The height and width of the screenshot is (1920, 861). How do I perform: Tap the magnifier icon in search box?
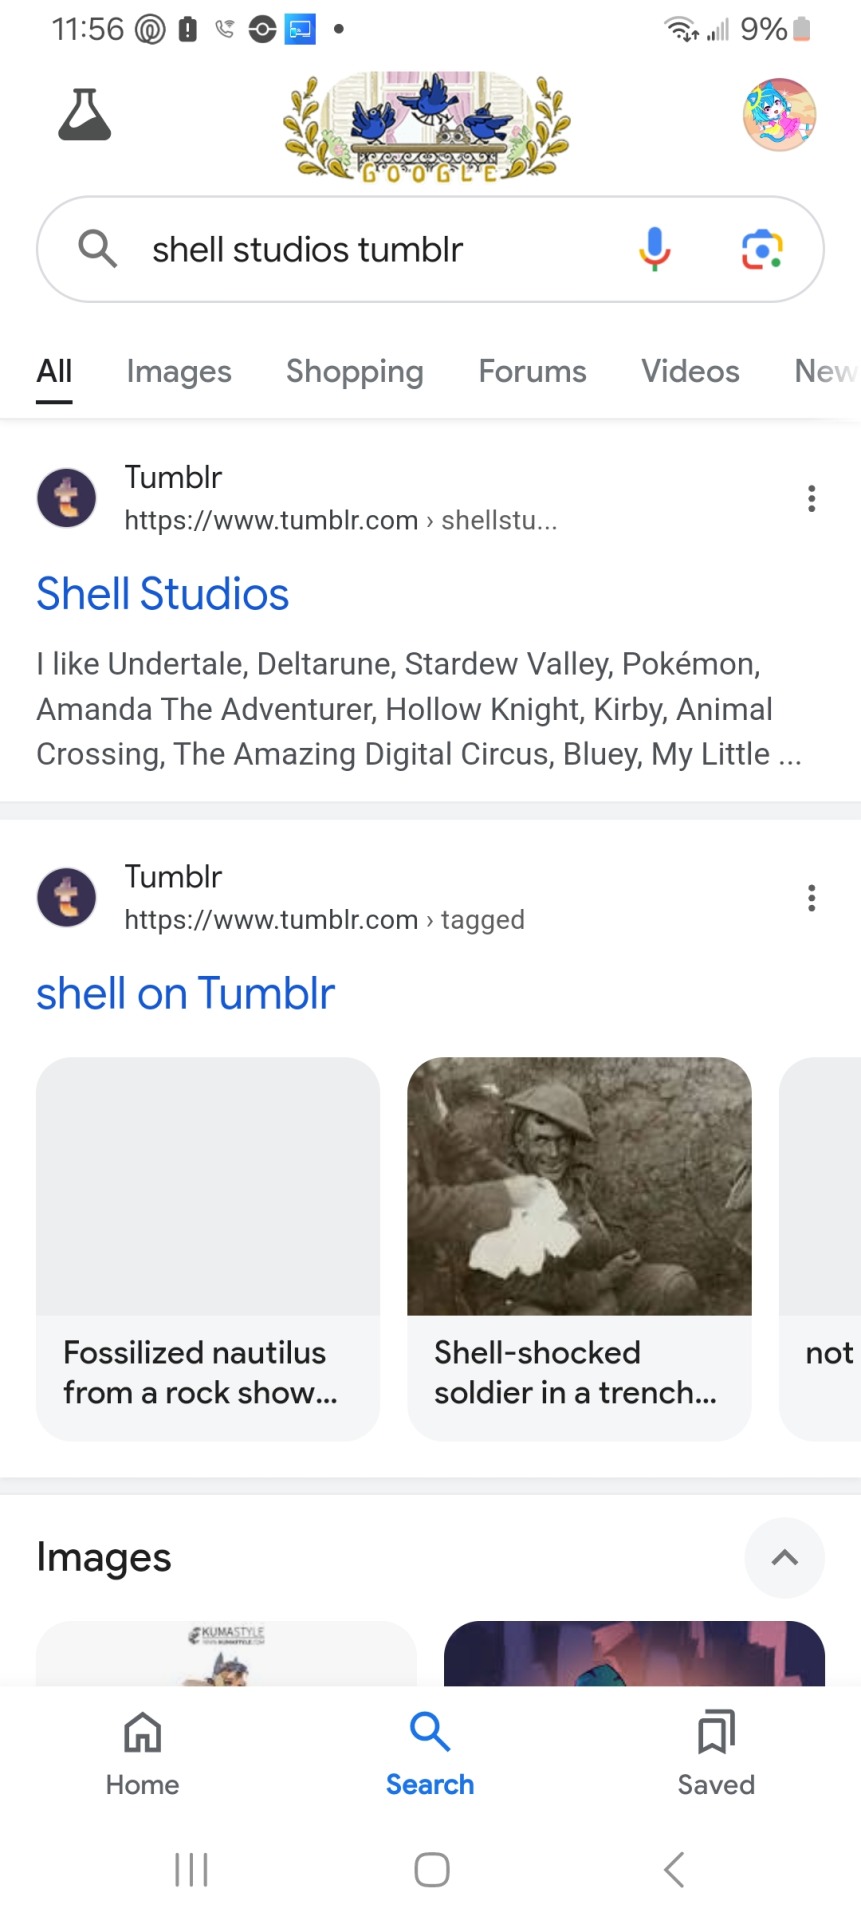click(x=97, y=248)
